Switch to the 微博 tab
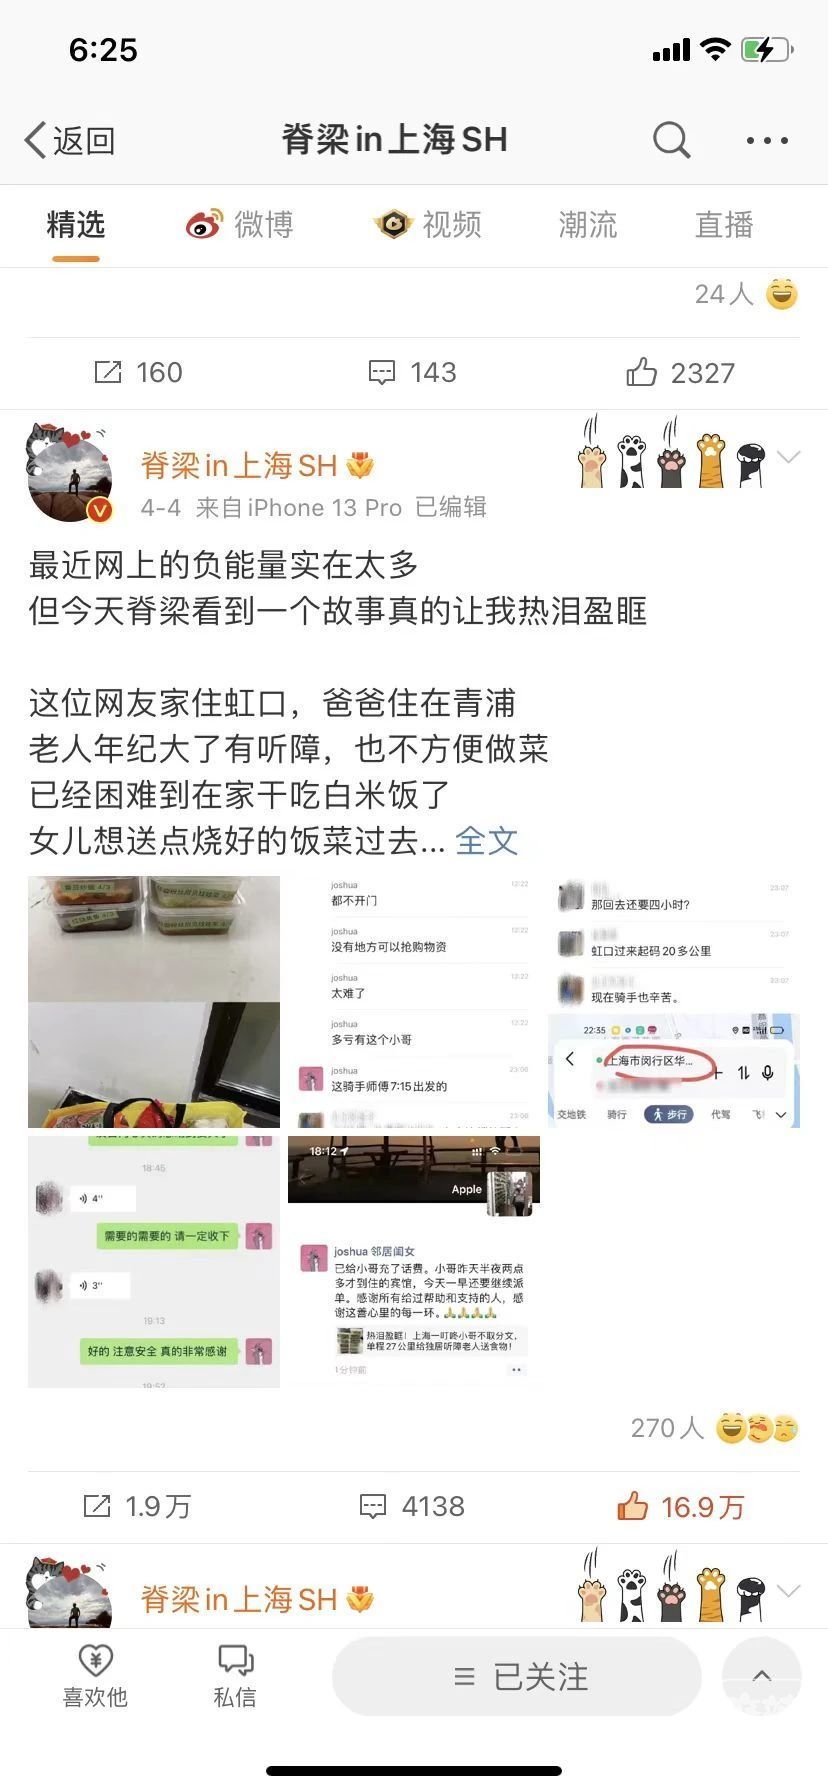Image resolution: width=828 pixels, height=1792 pixels. click(x=240, y=224)
